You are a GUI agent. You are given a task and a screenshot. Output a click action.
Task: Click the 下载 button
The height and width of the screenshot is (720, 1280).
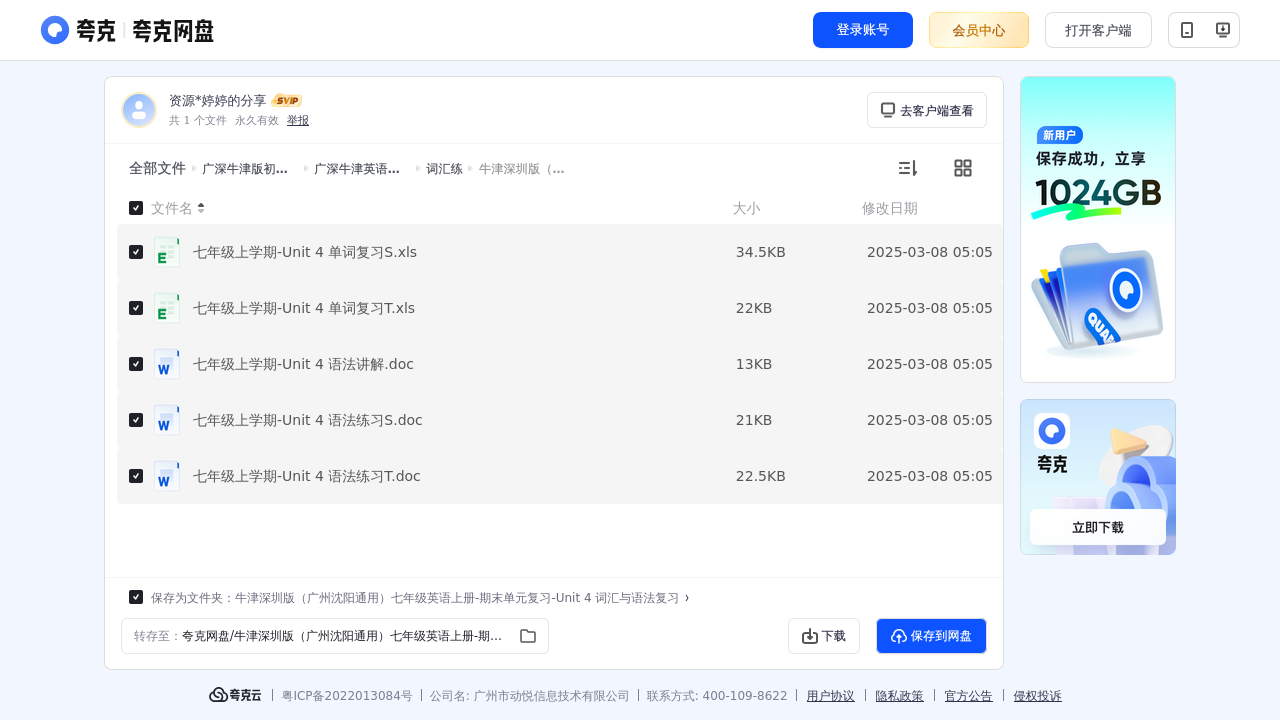coord(824,636)
